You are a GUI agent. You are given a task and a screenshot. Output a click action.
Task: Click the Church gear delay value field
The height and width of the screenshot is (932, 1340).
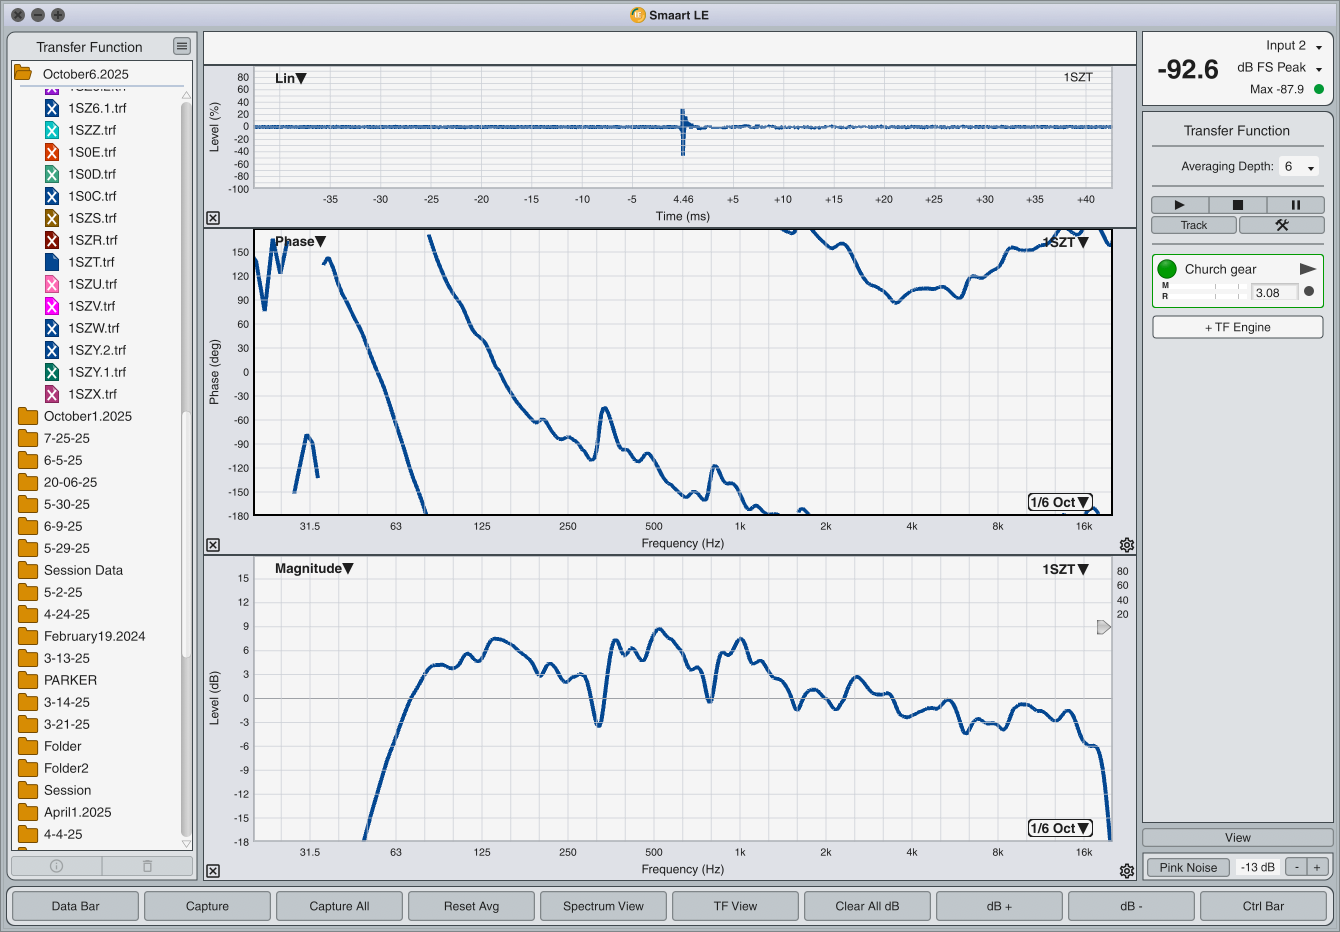(1274, 293)
